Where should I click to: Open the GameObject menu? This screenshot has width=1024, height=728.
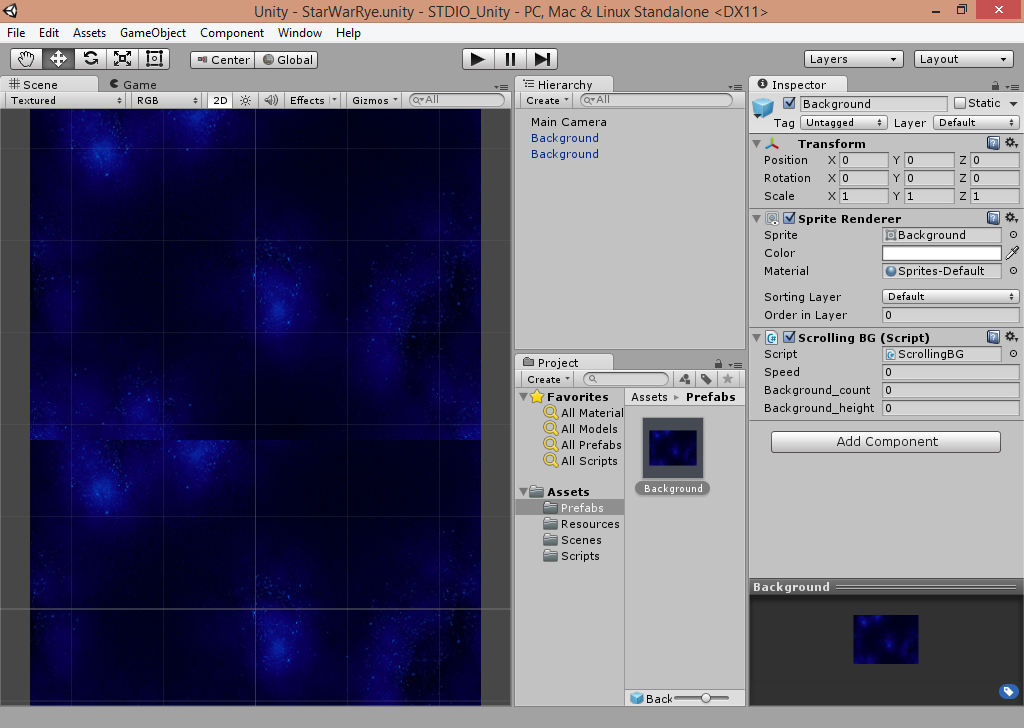tap(153, 33)
